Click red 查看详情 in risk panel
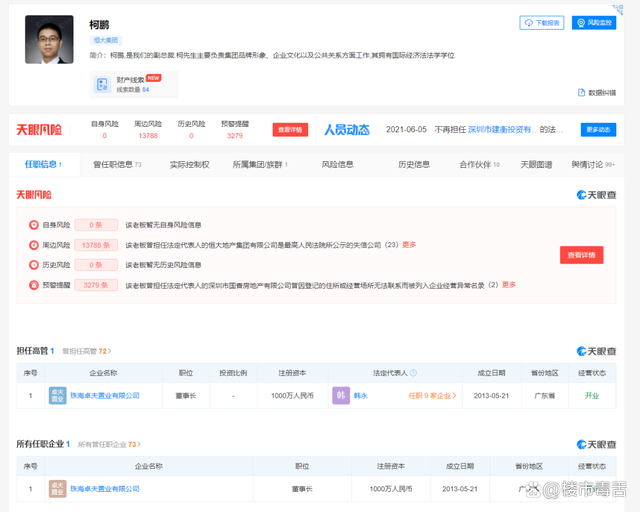The image size is (640, 512). [x=582, y=255]
